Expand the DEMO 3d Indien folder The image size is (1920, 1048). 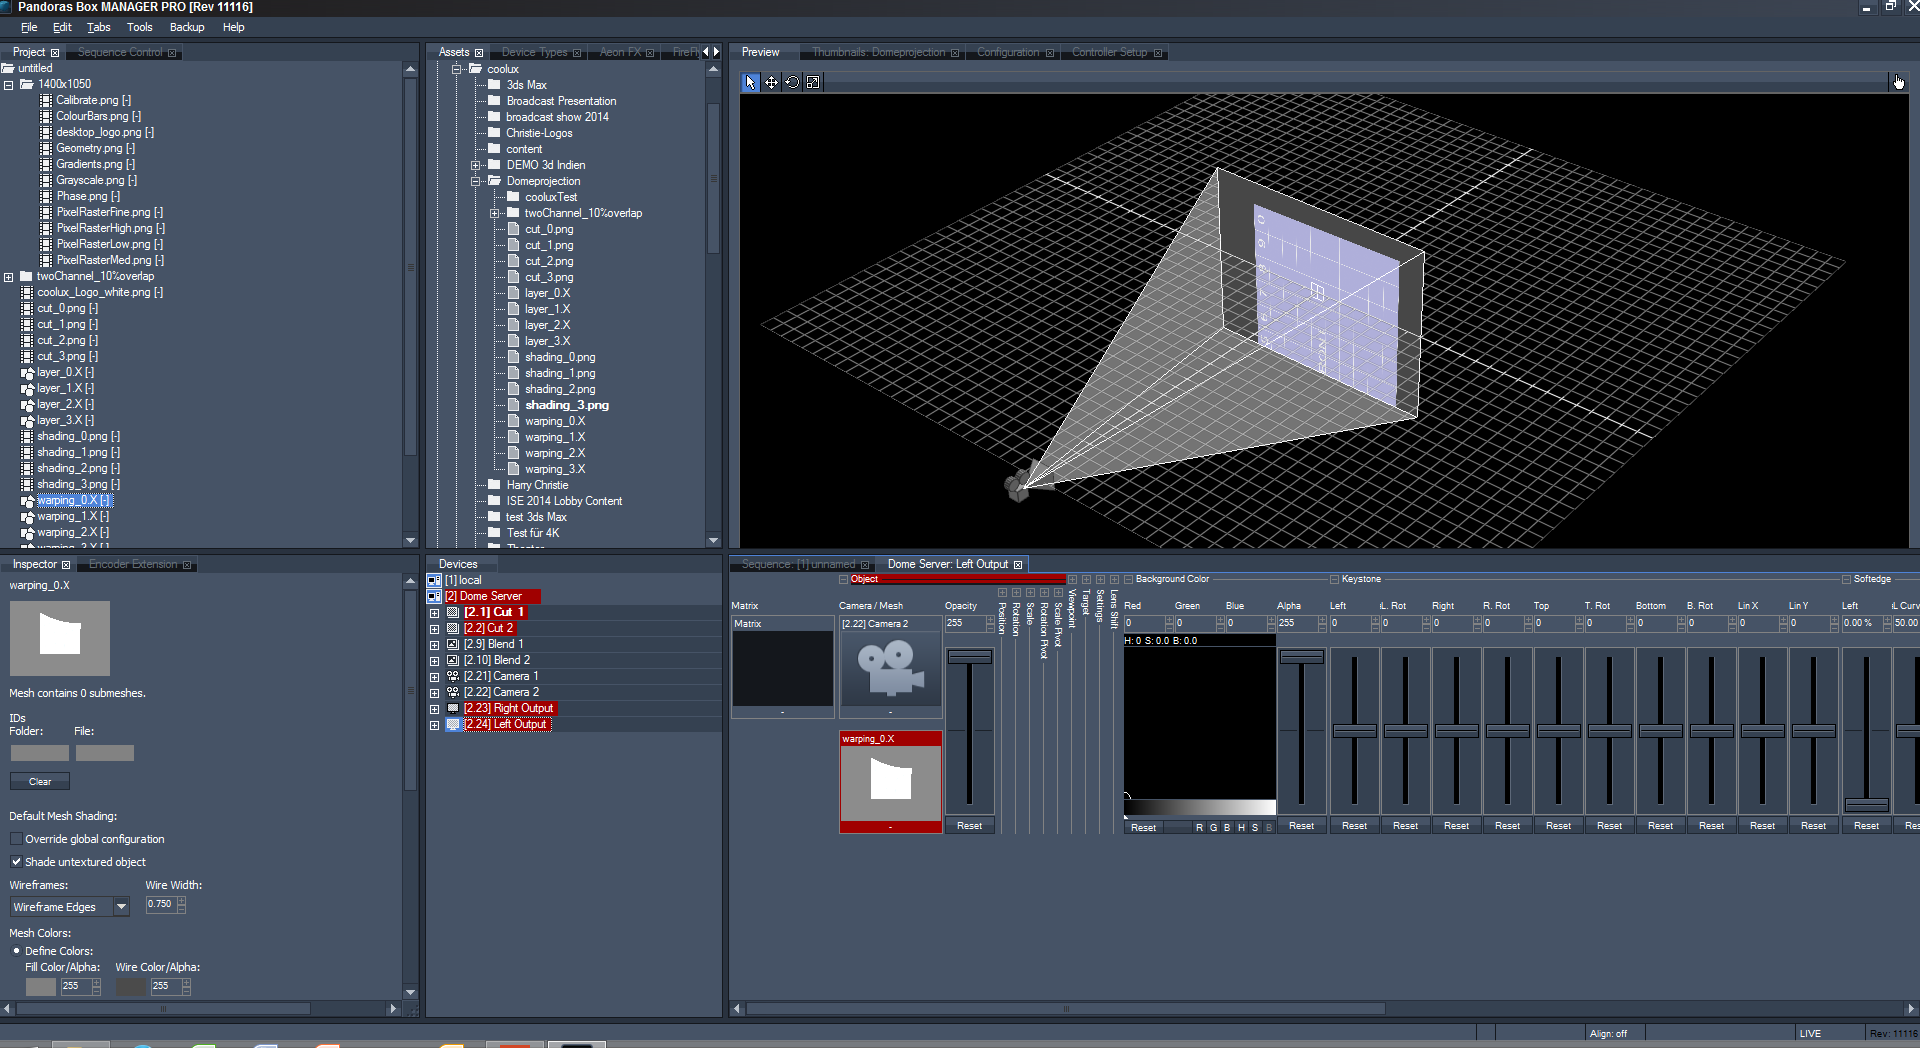[476, 165]
